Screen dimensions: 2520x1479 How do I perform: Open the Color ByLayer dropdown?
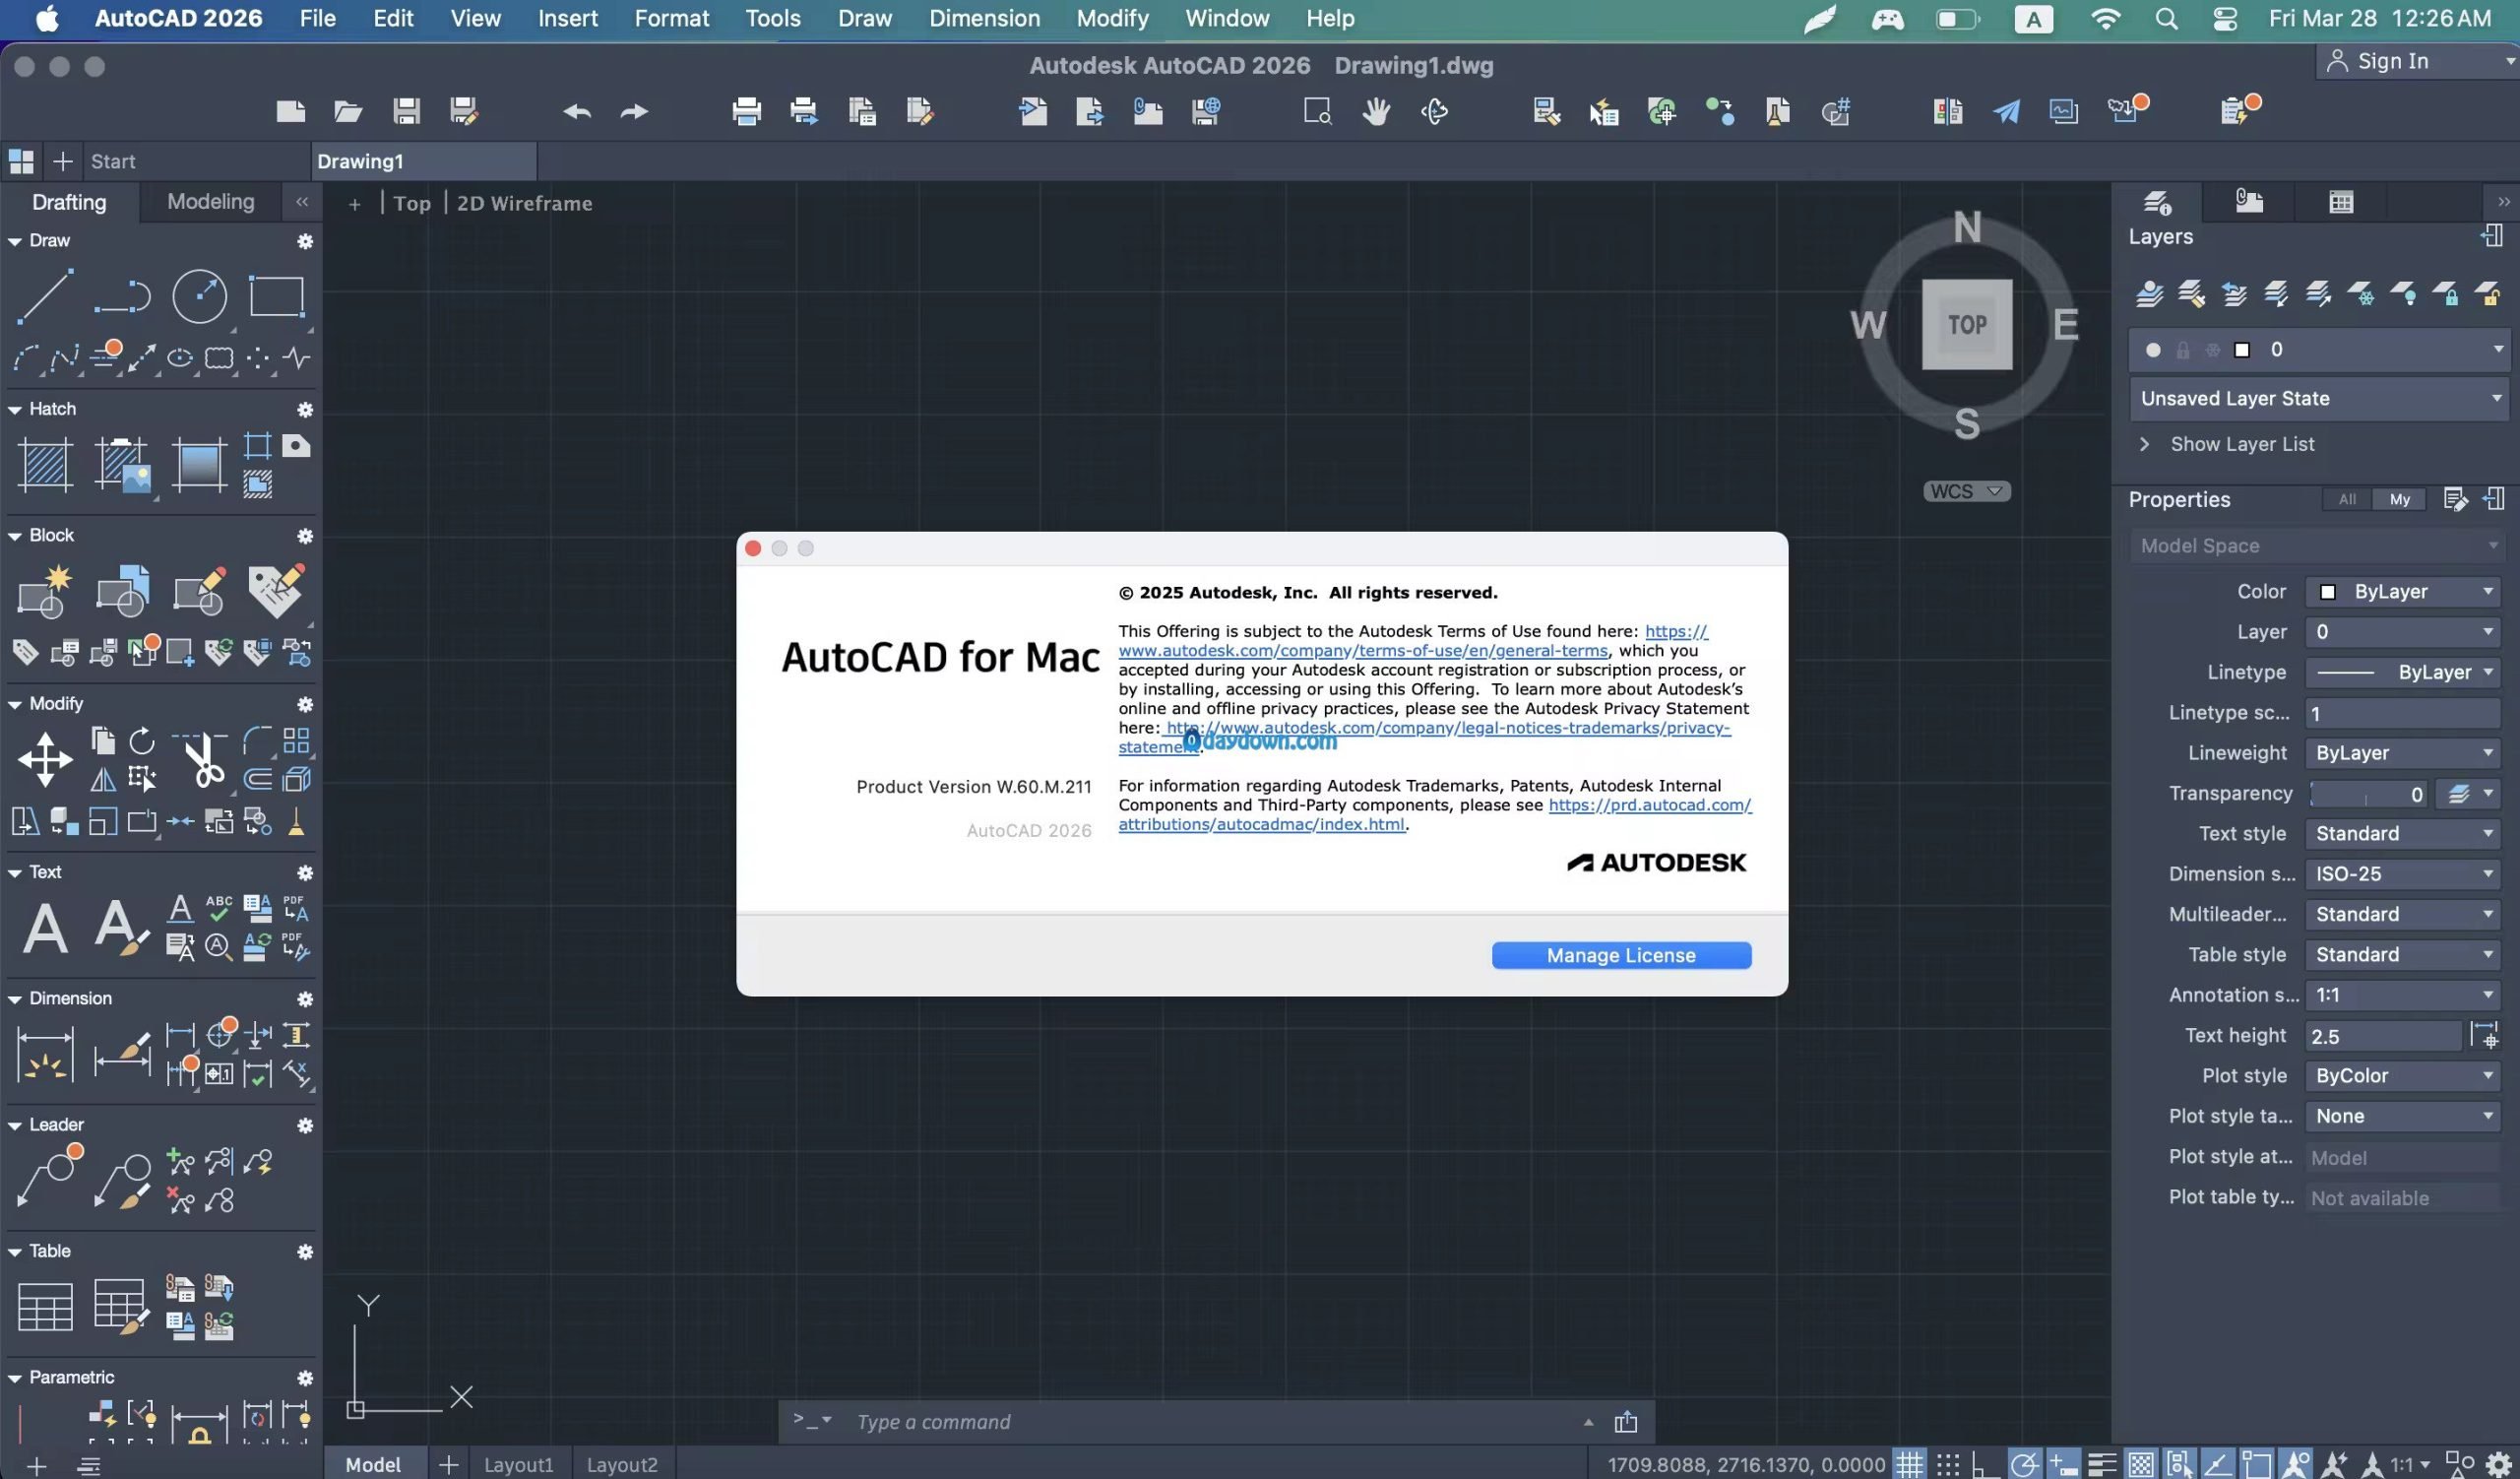coord(2403,592)
